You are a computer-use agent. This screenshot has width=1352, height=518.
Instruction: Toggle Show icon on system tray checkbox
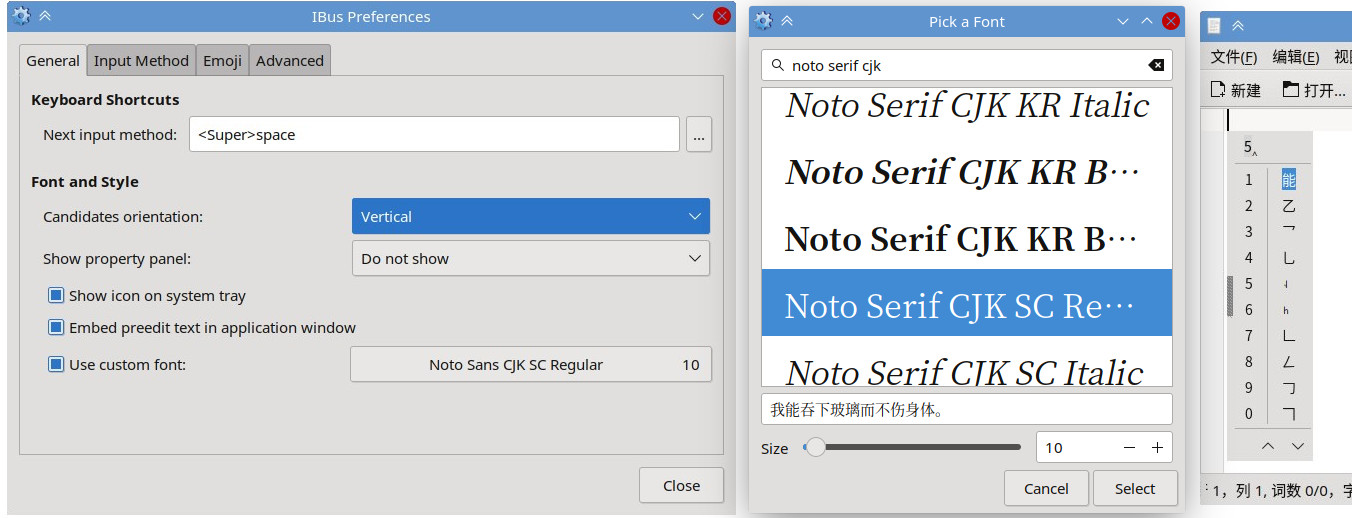click(57, 295)
